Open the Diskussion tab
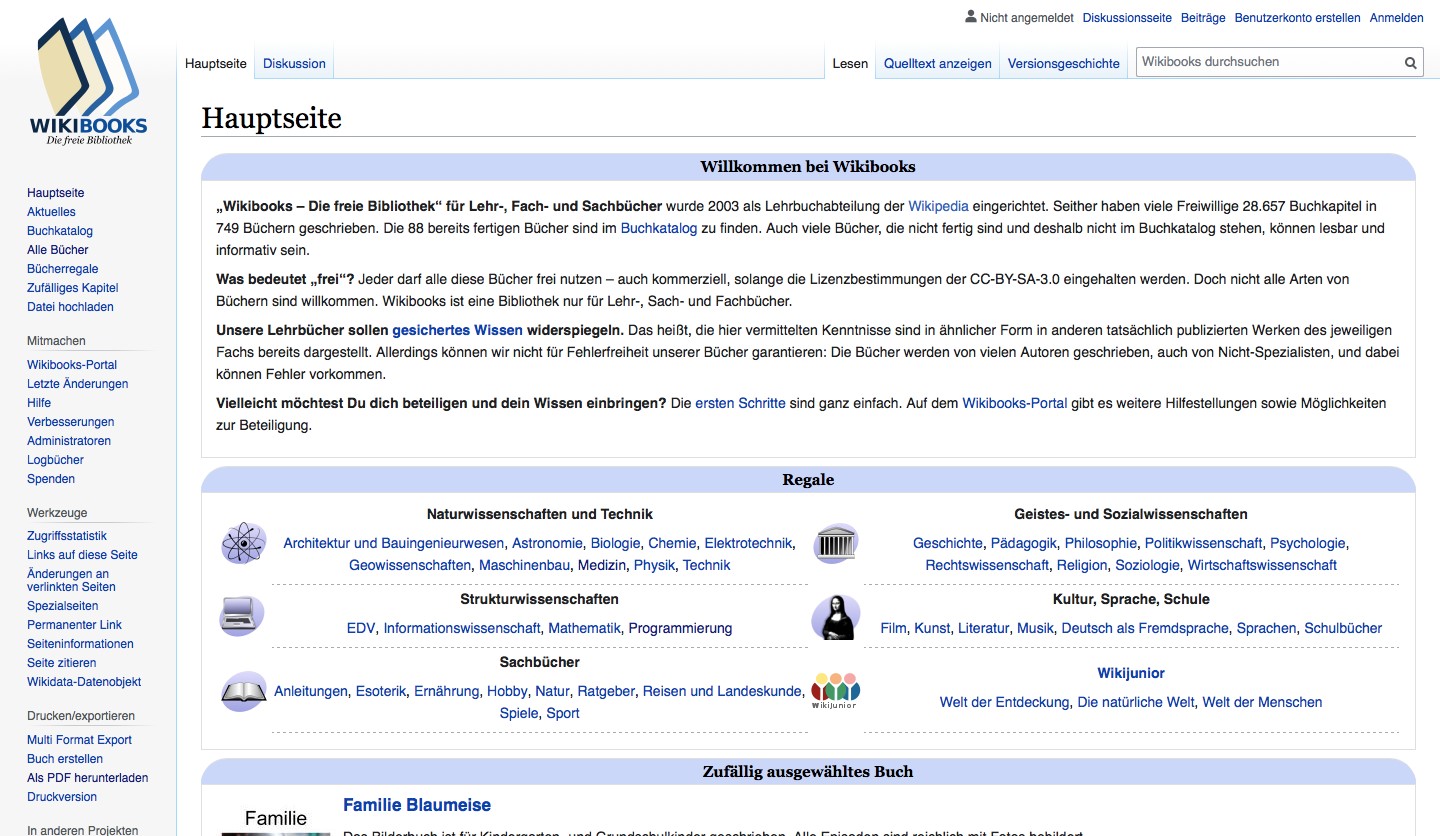The height and width of the screenshot is (836, 1440). pyautogui.click(x=294, y=63)
